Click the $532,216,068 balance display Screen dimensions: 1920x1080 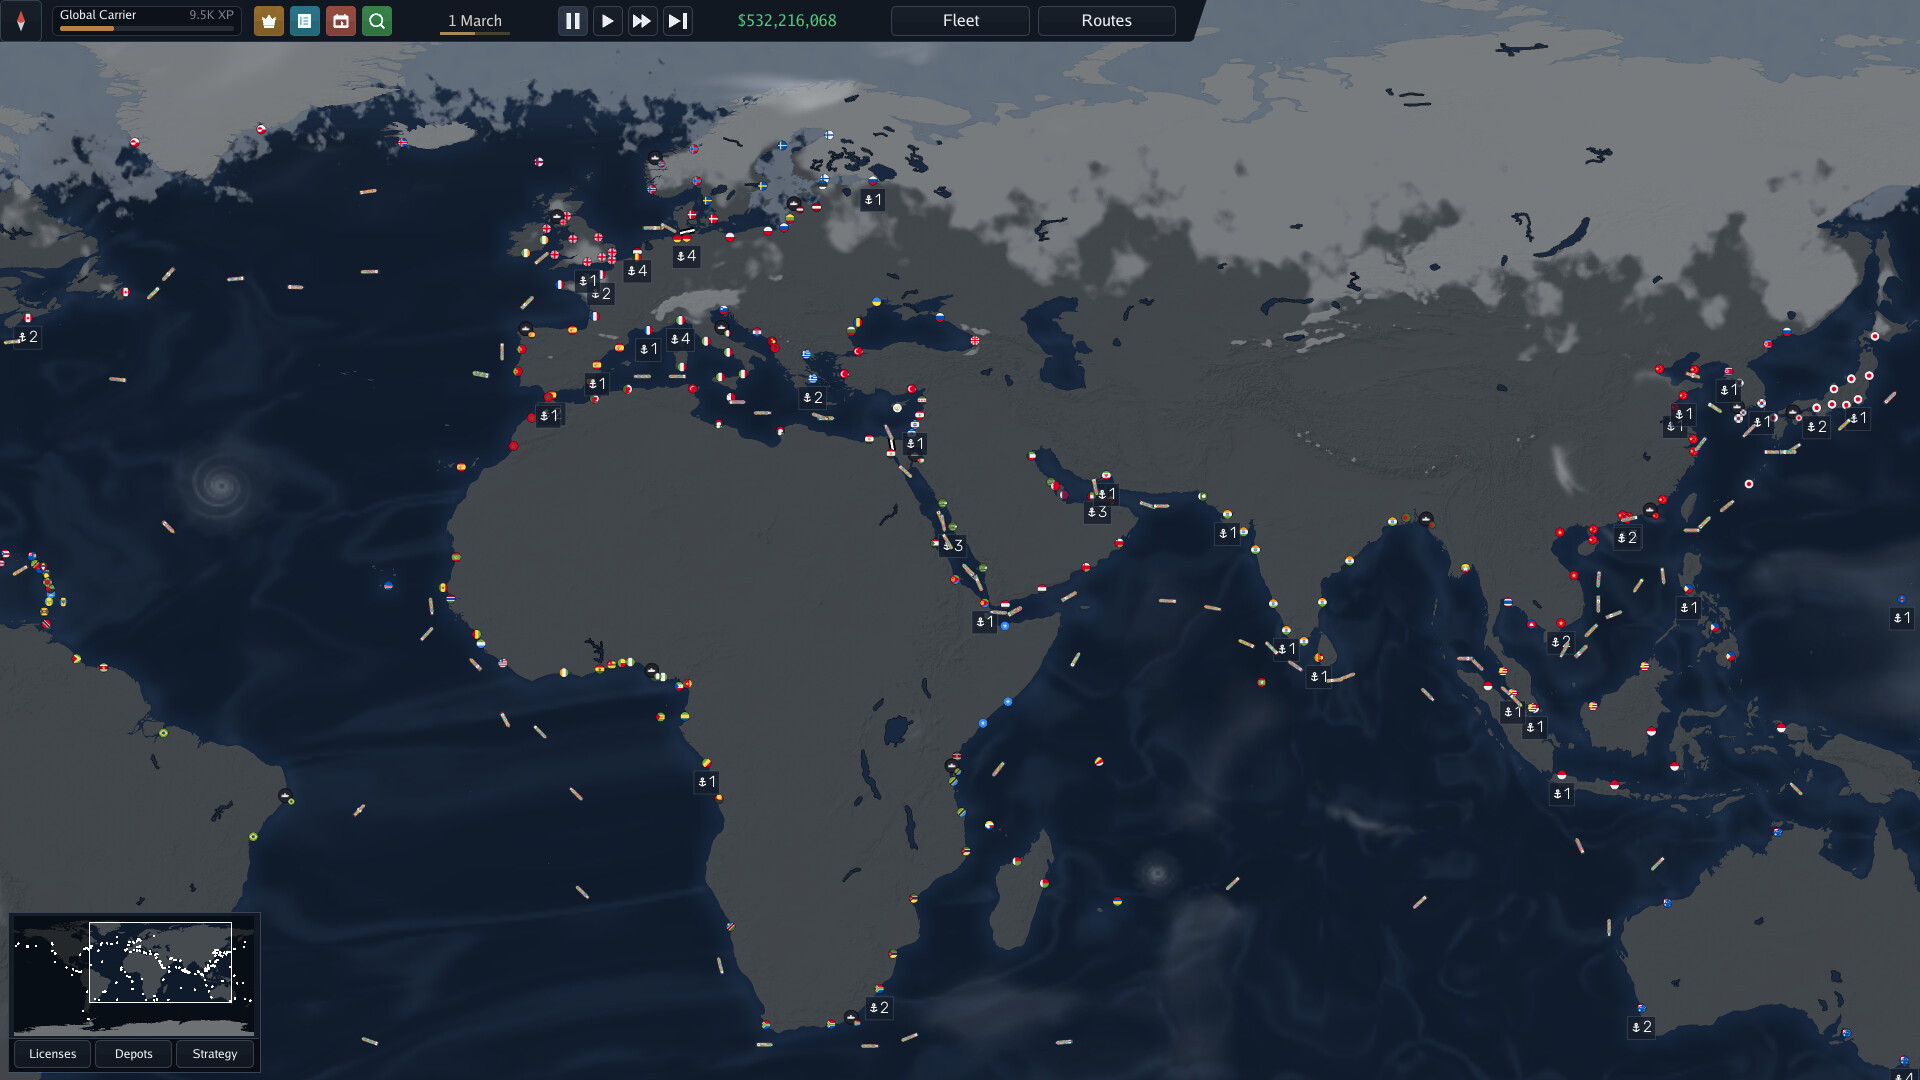point(787,21)
